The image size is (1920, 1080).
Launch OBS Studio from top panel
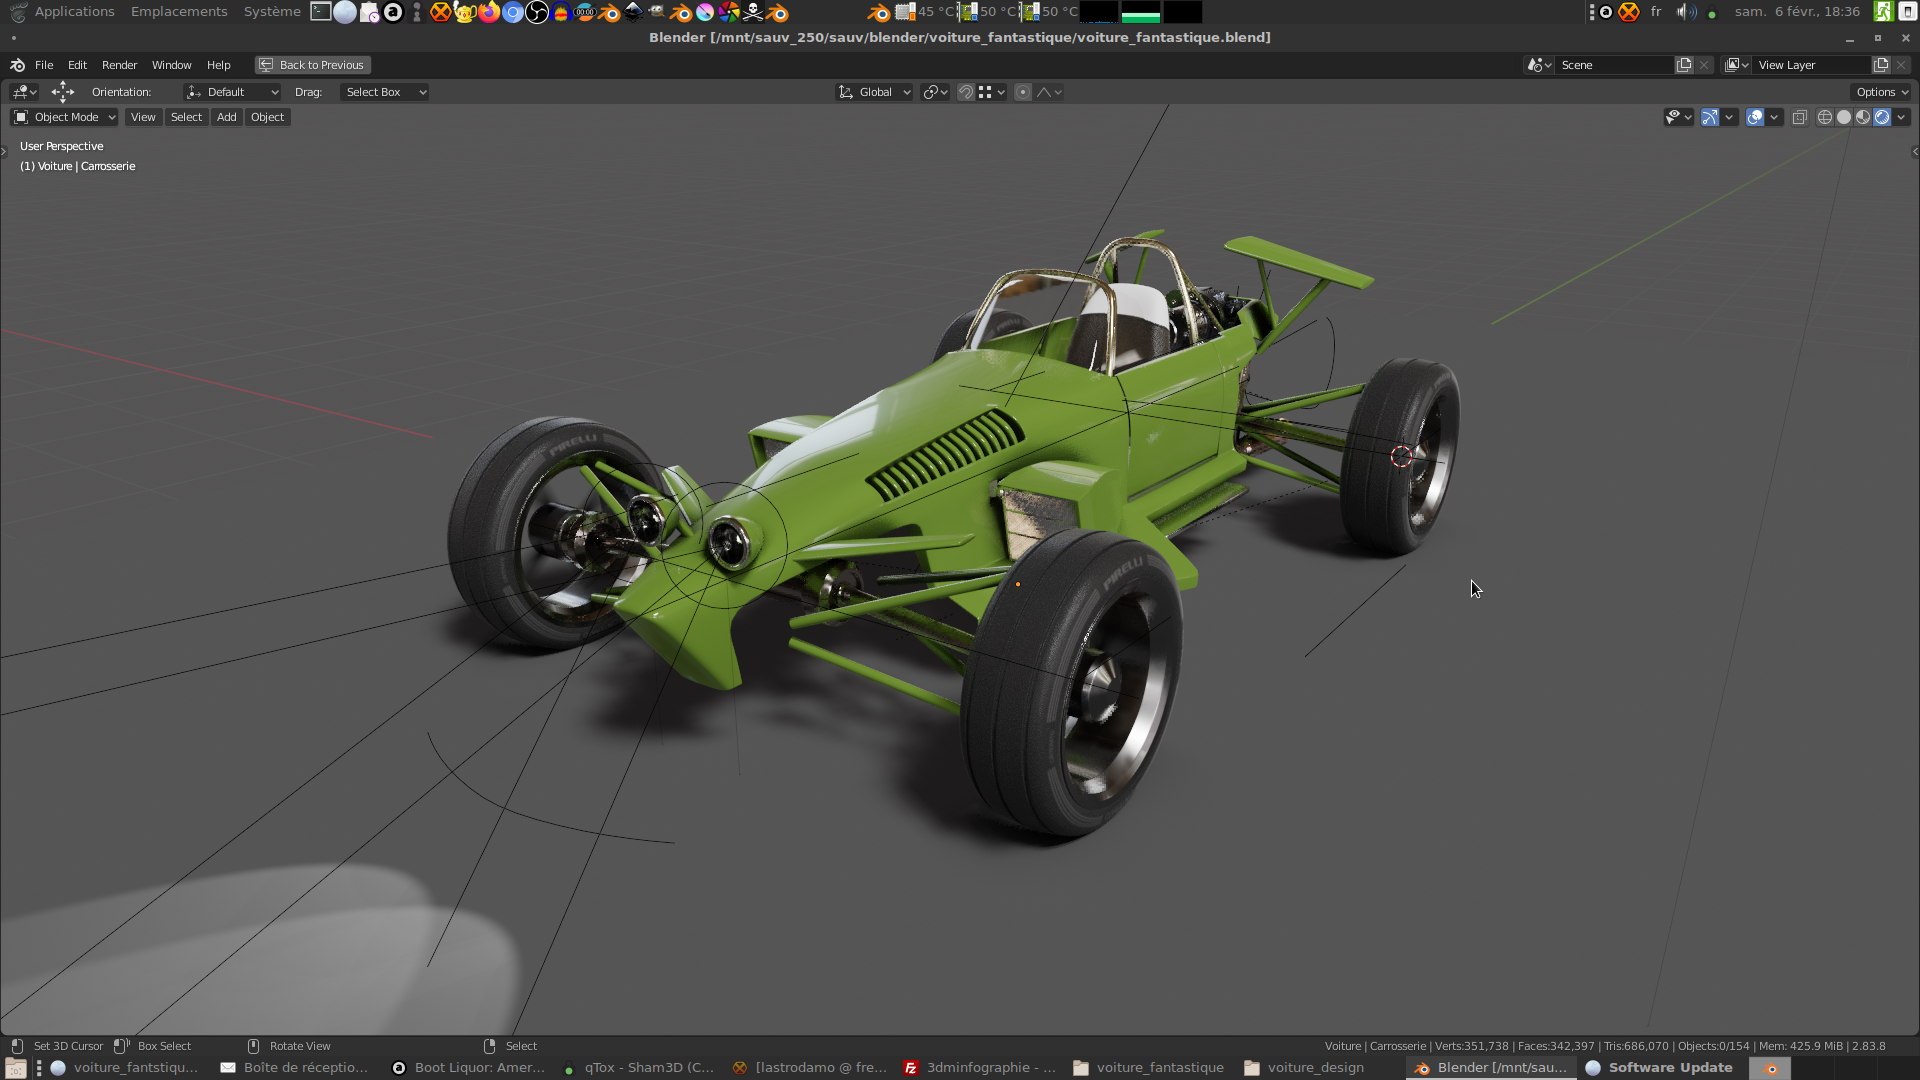(537, 12)
